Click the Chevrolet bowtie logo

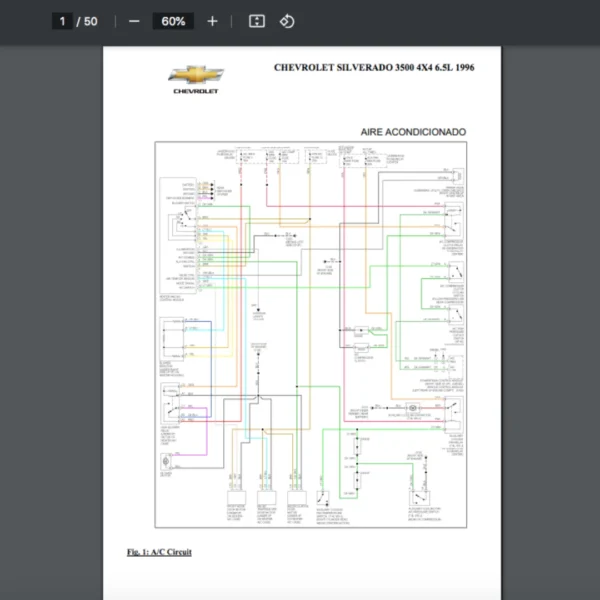(x=196, y=75)
